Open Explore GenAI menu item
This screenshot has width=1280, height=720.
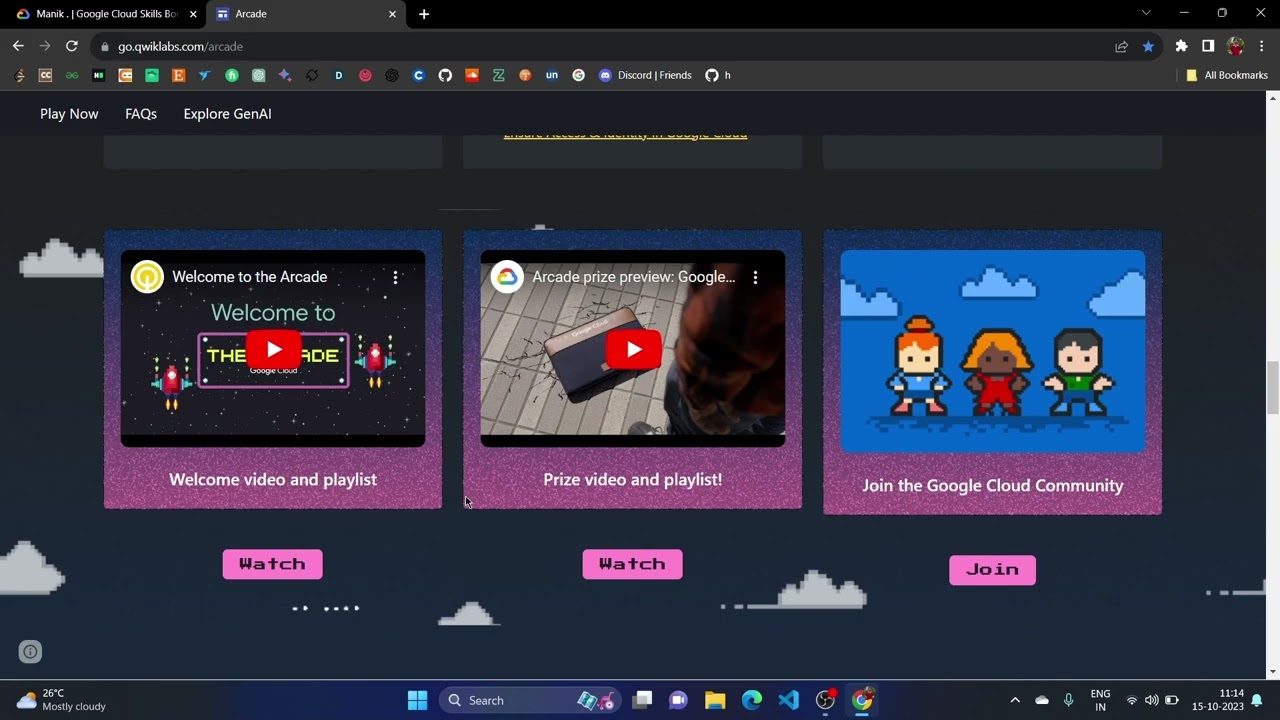point(227,114)
